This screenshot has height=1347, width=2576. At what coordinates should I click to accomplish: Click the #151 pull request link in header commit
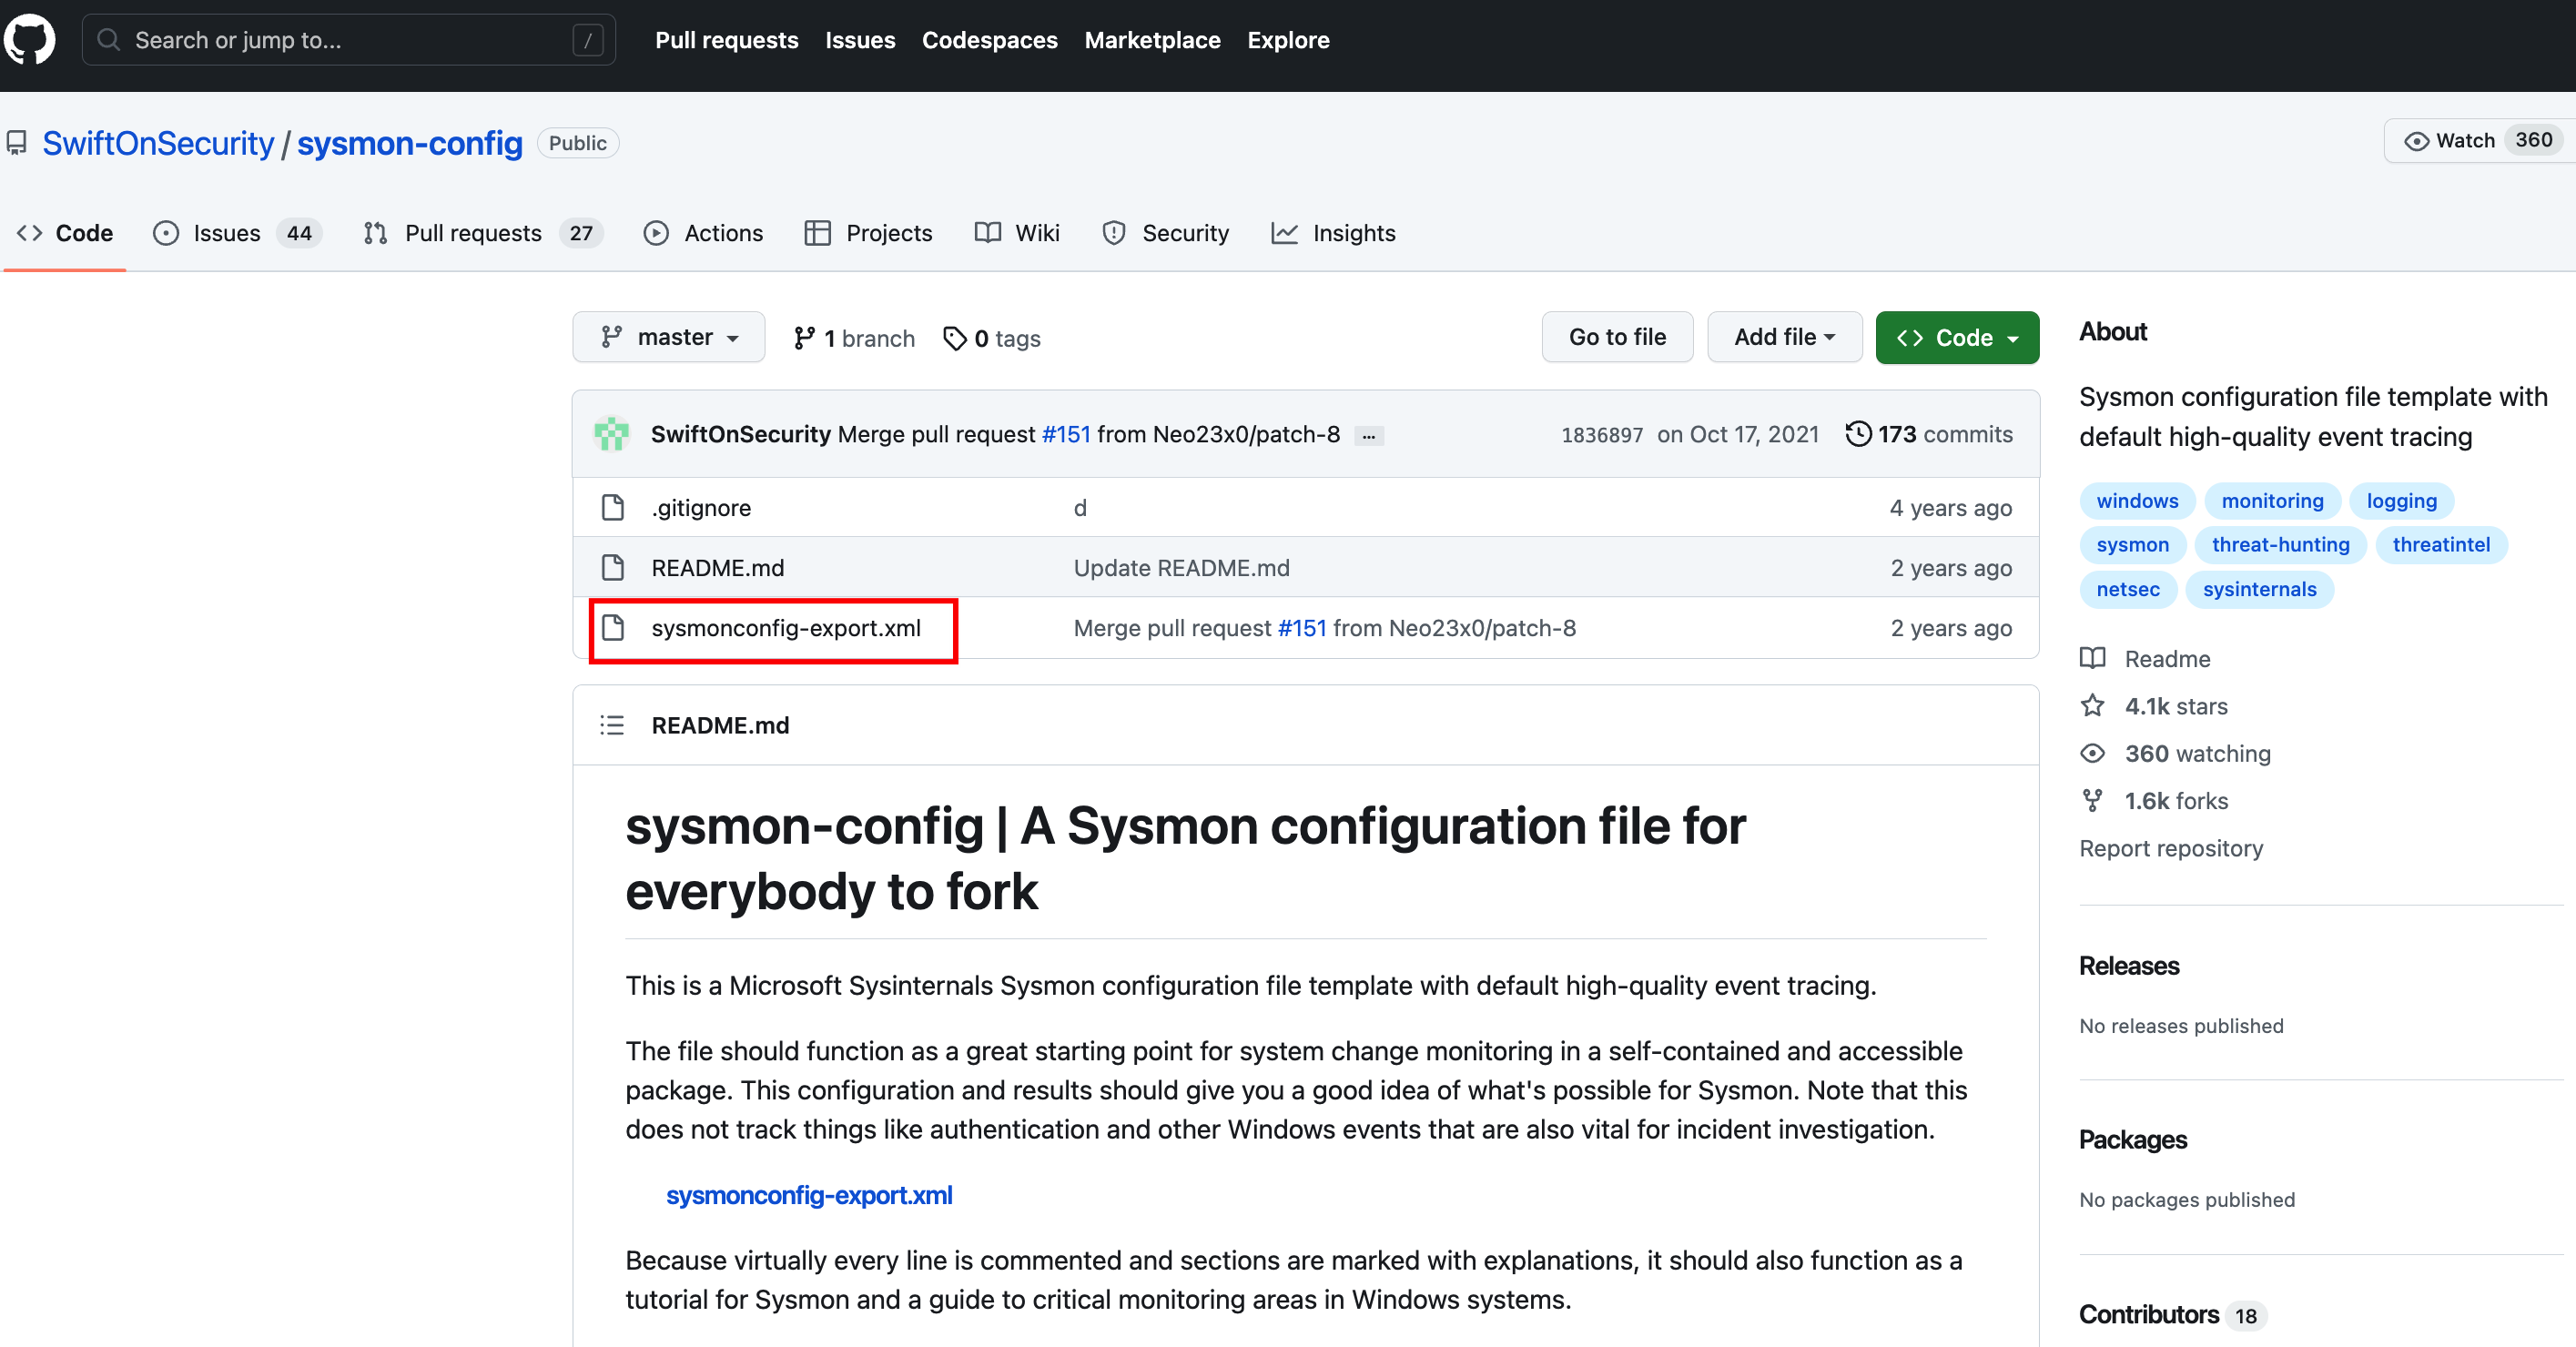tap(1066, 434)
